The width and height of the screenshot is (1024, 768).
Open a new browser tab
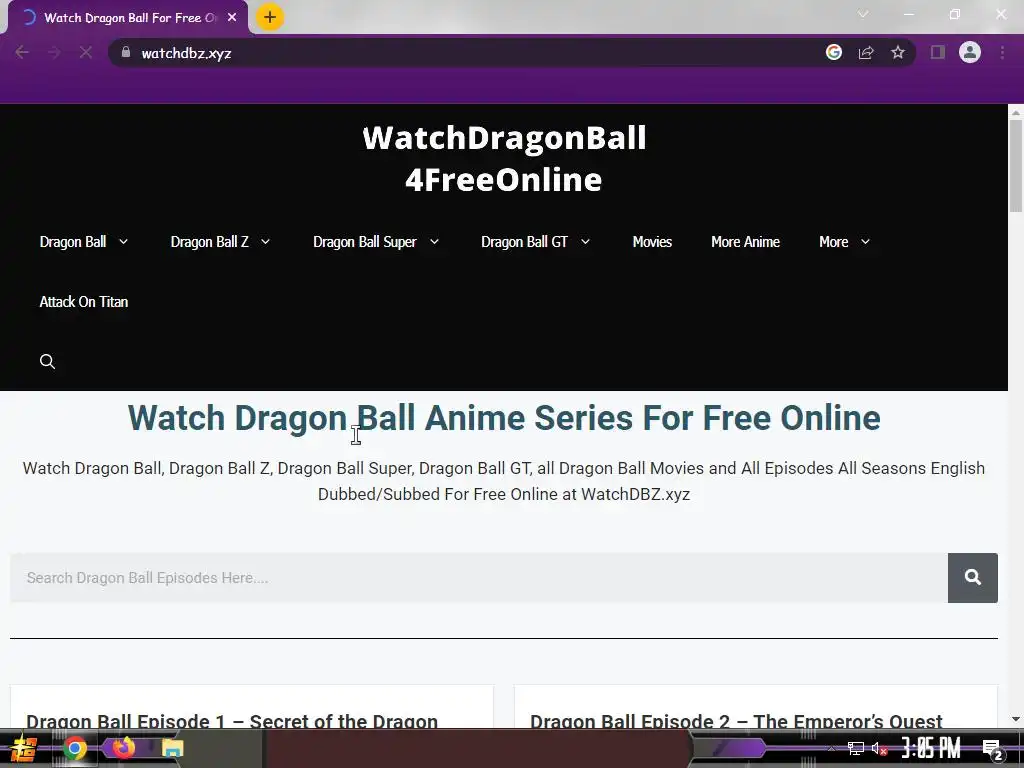click(270, 17)
